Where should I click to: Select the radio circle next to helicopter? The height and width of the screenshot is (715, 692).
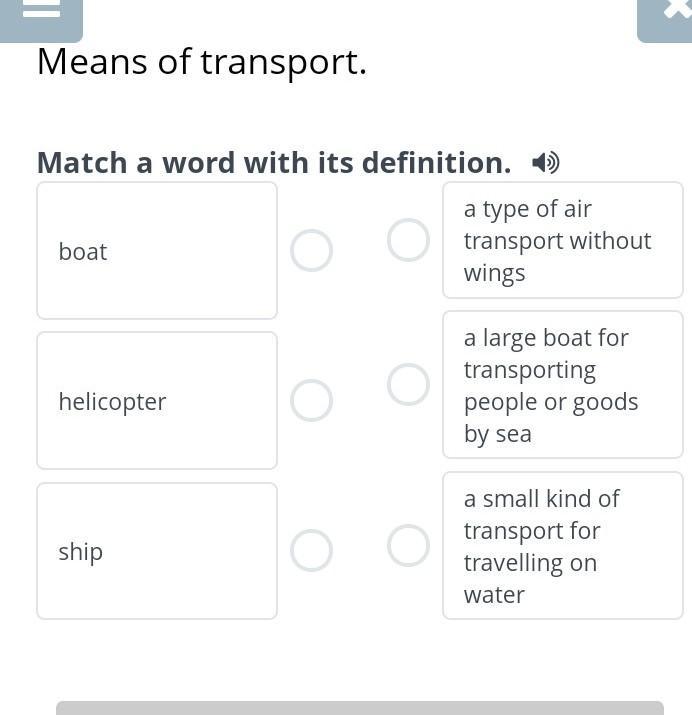pyautogui.click(x=311, y=400)
